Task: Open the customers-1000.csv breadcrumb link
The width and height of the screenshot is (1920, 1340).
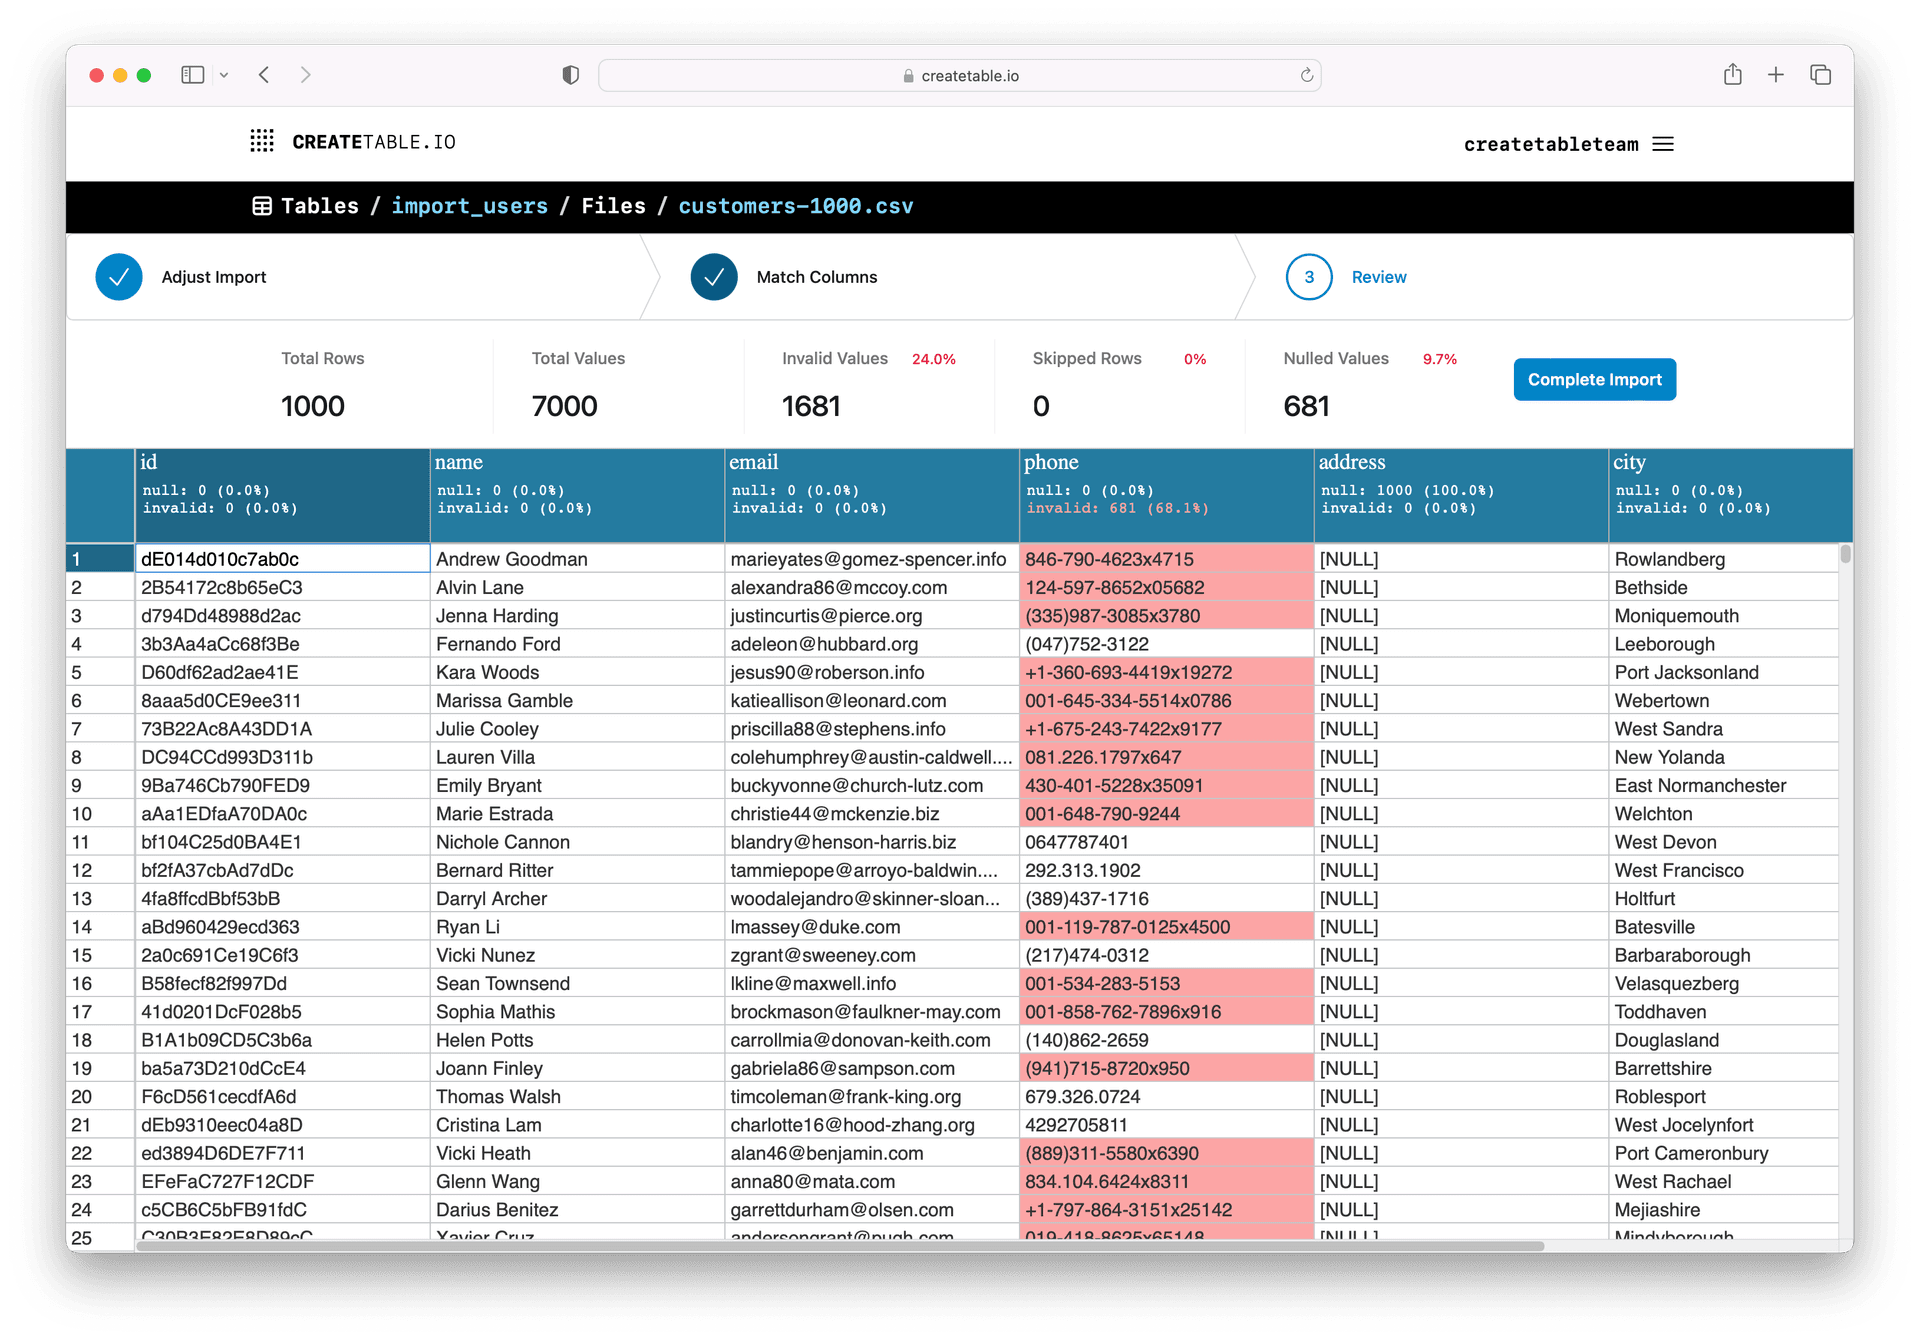Action: pyautogui.click(x=796, y=206)
